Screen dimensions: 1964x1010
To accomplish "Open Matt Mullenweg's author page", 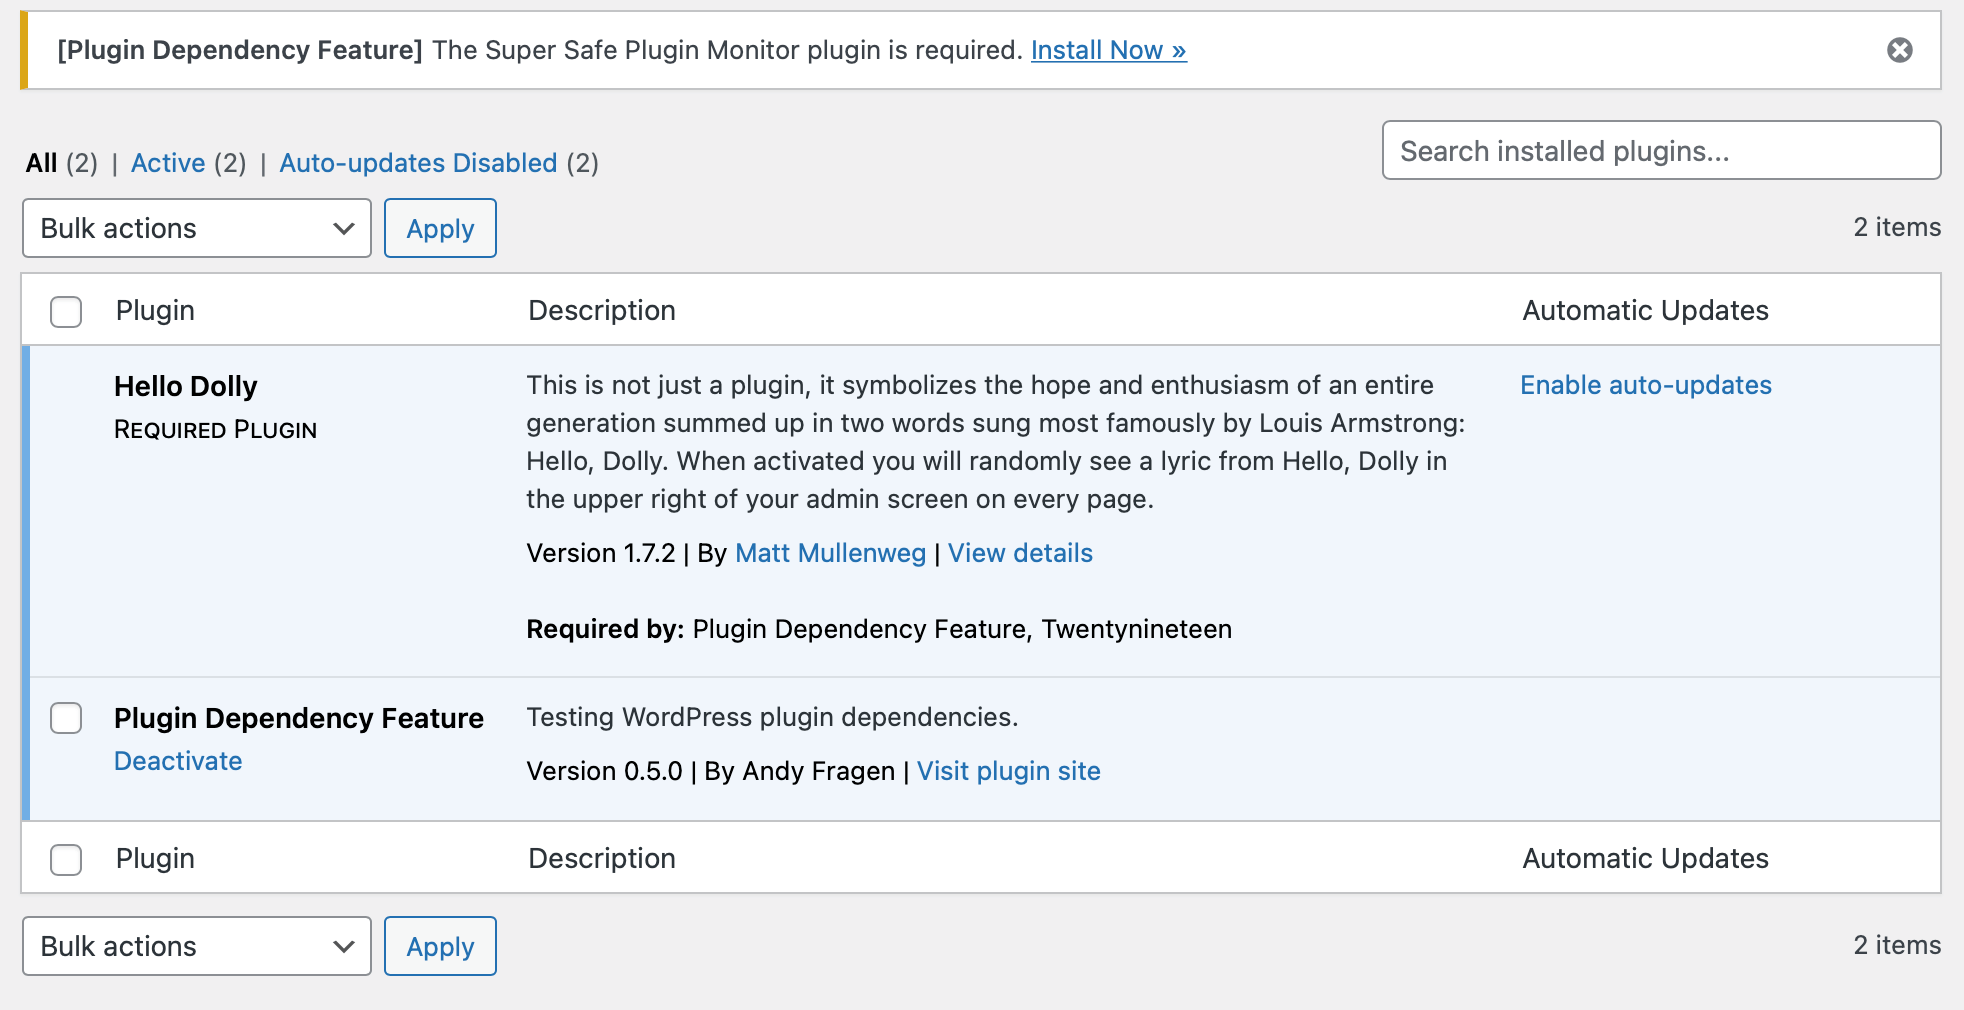I will [x=829, y=552].
